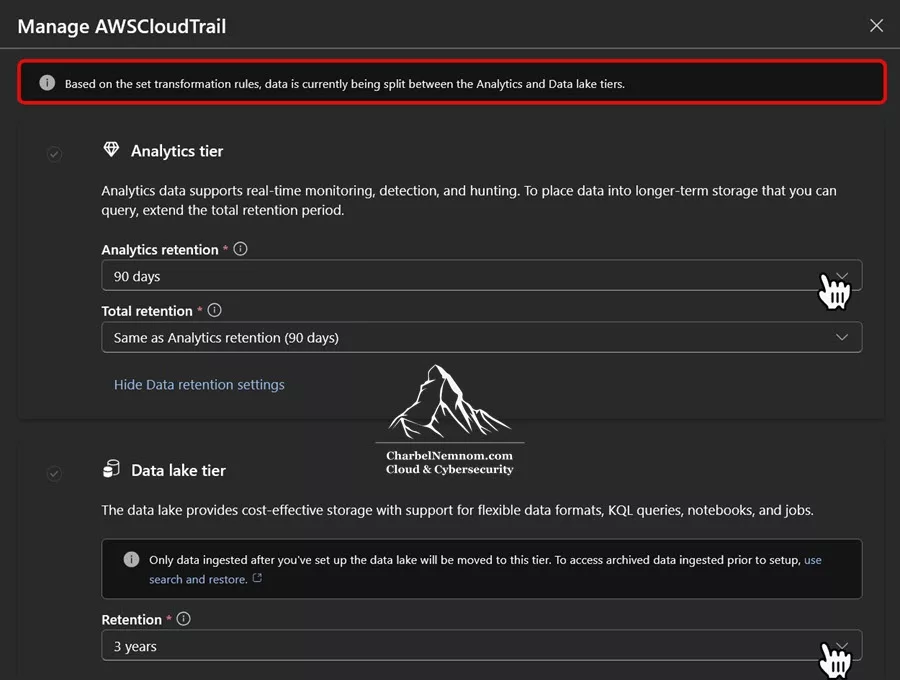
Task: Open the data lake Retention 3 years dropdown
Action: coord(482,646)
